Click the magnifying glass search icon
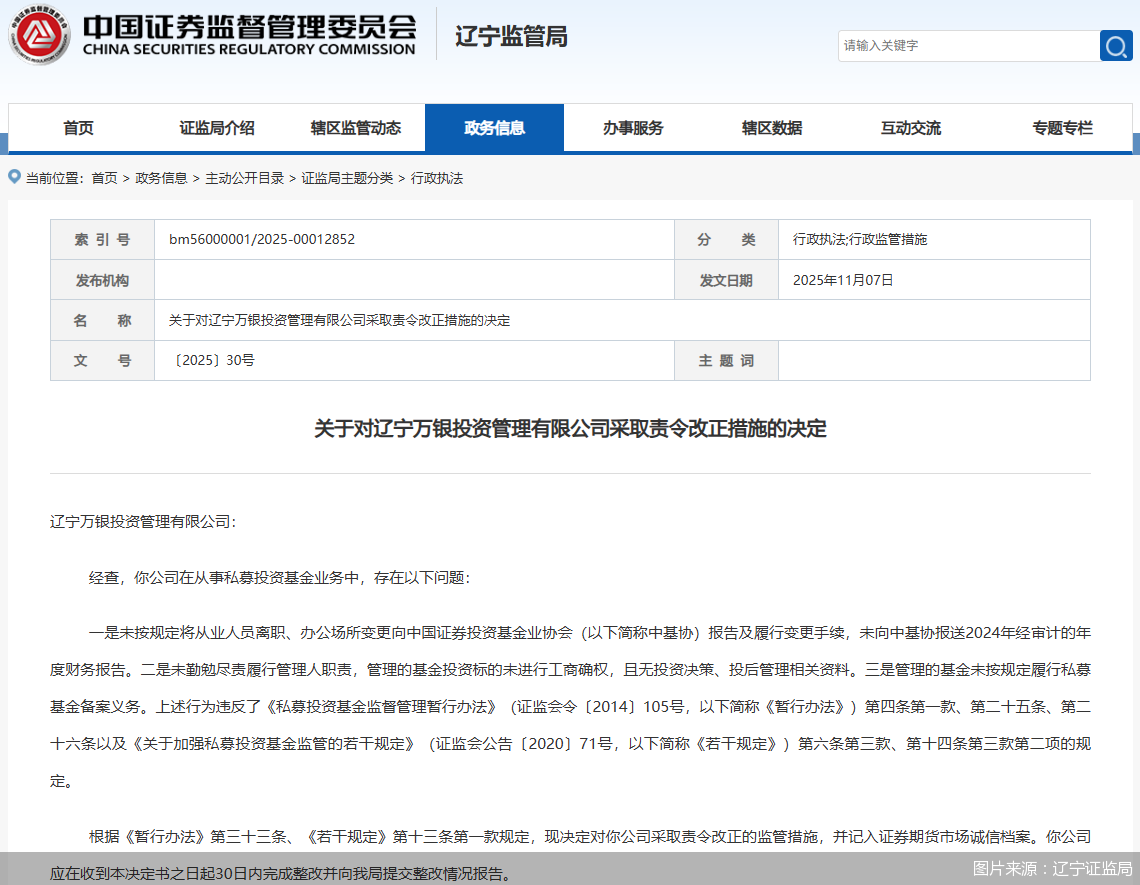 [1116, 46]
